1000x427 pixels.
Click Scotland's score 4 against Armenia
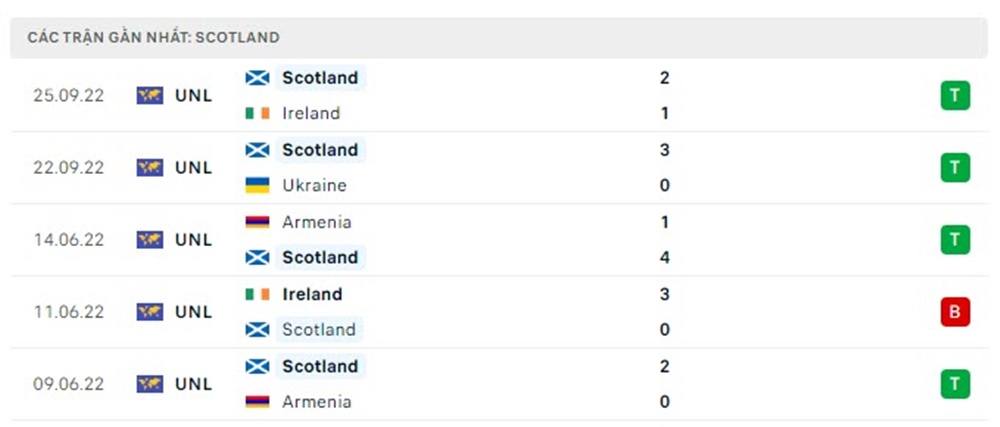(665, 258)
